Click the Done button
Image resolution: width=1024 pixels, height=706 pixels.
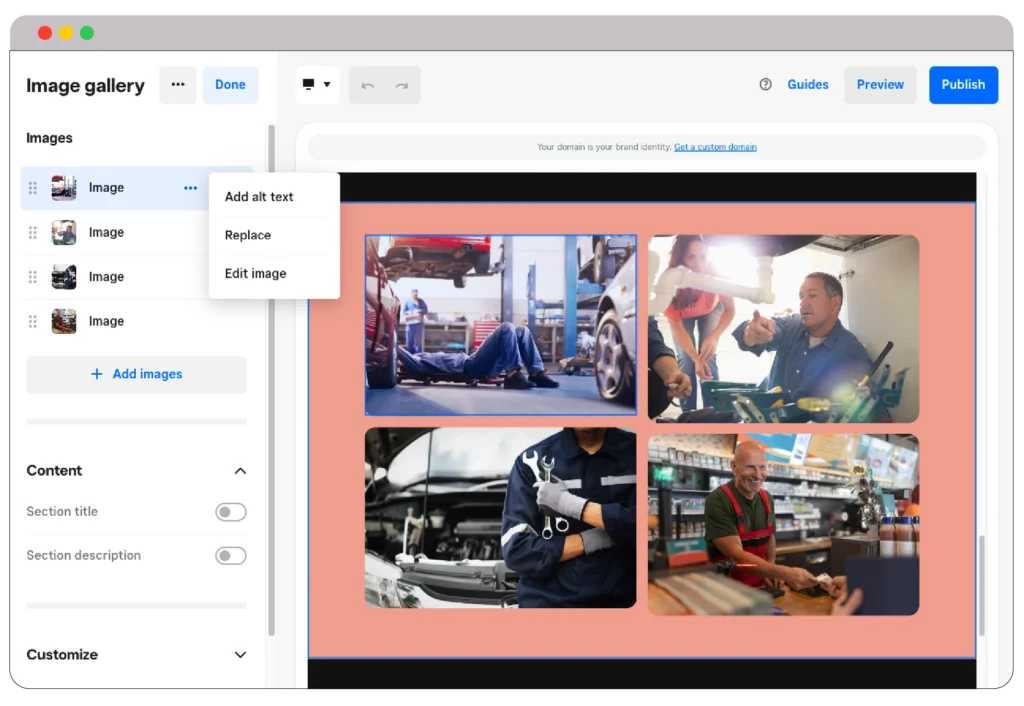coord(230,85)
